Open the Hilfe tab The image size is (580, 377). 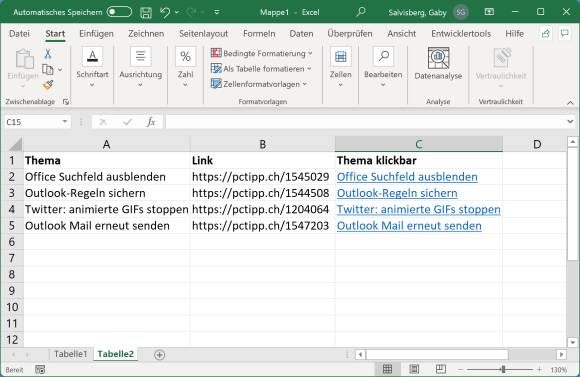(x=514, y=34)
